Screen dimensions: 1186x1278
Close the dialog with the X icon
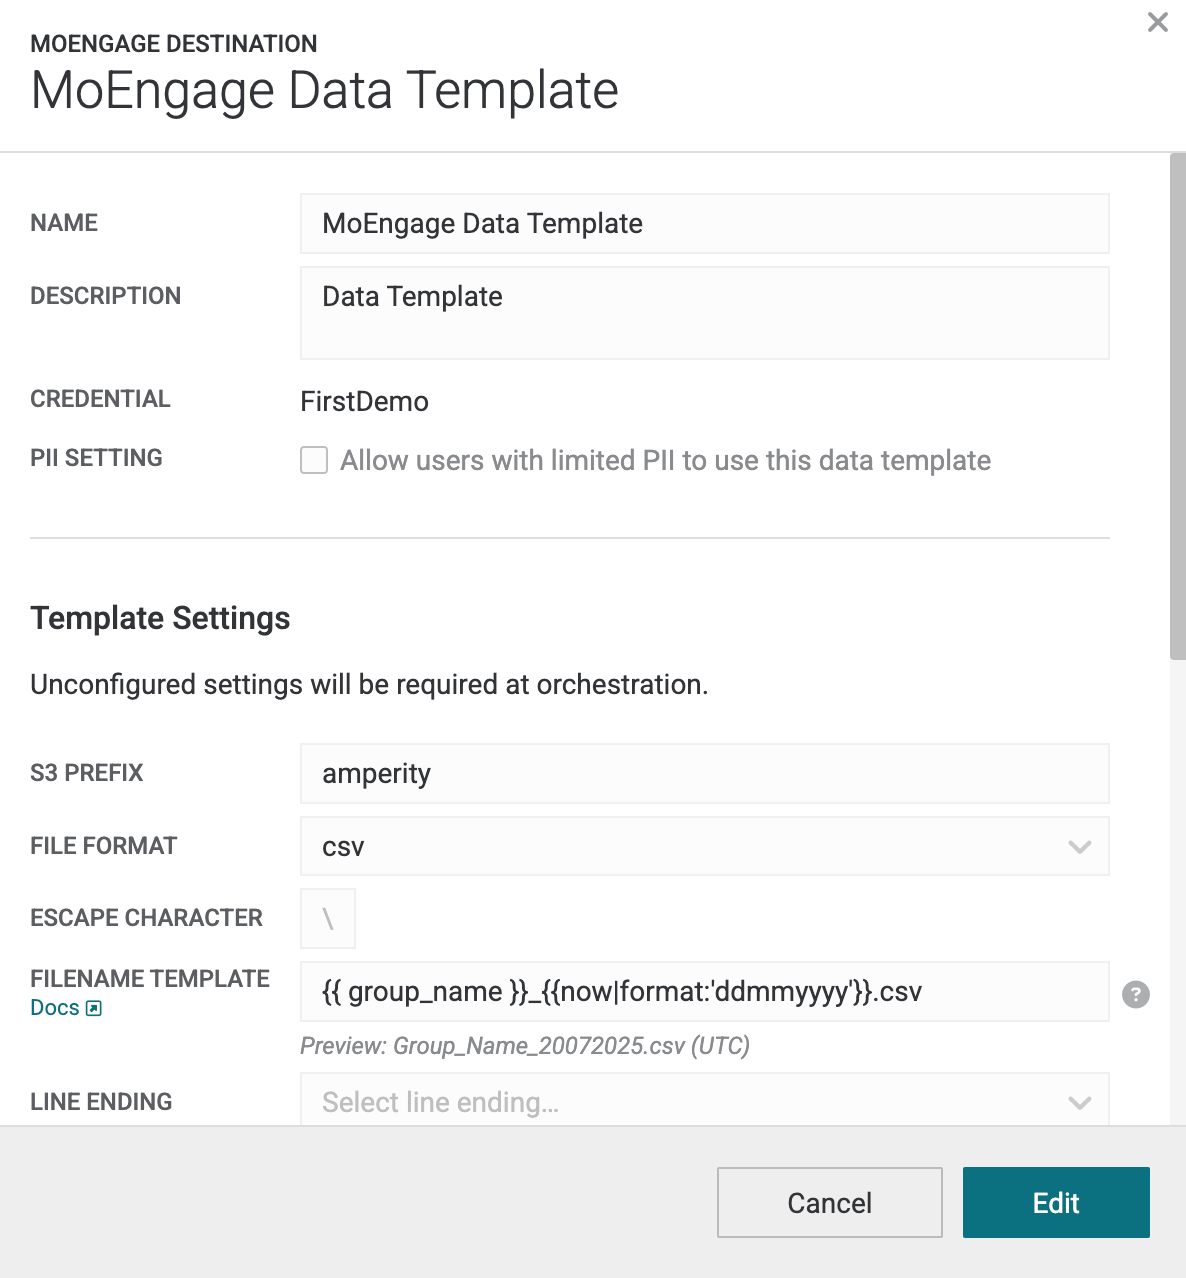[x=1158, y=22]
